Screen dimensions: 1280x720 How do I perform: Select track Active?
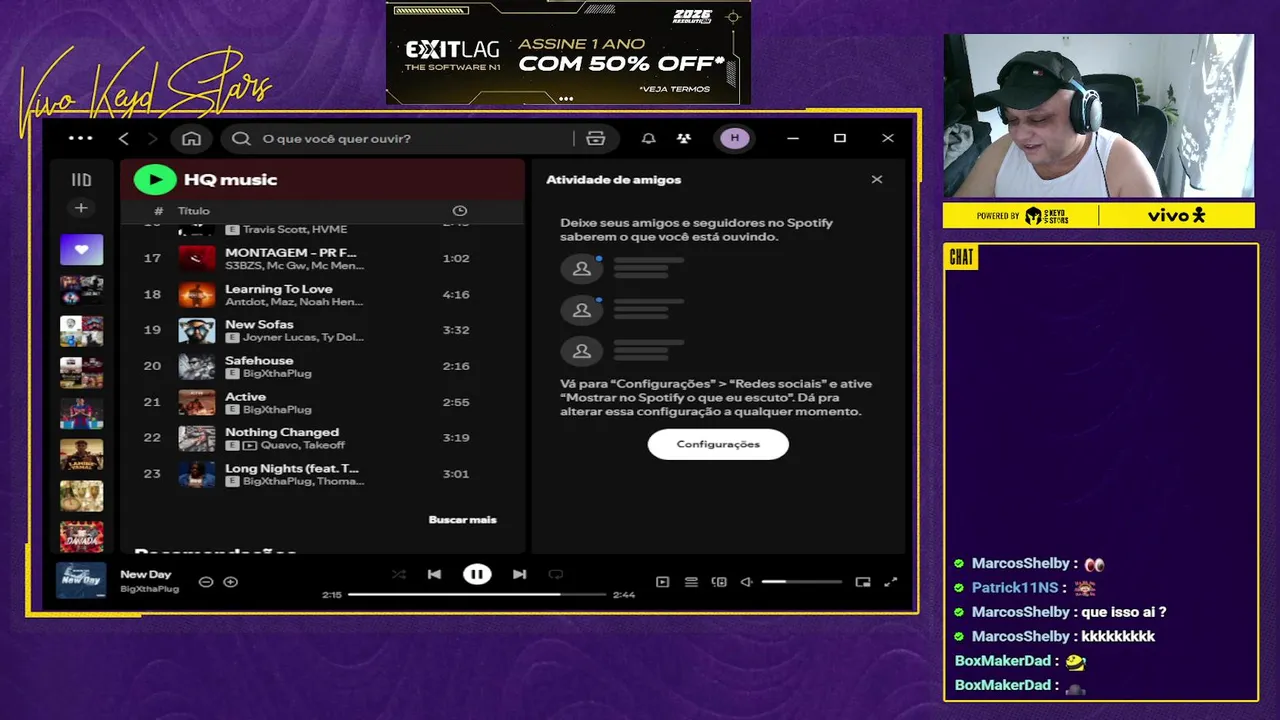[x=245, y=396]
